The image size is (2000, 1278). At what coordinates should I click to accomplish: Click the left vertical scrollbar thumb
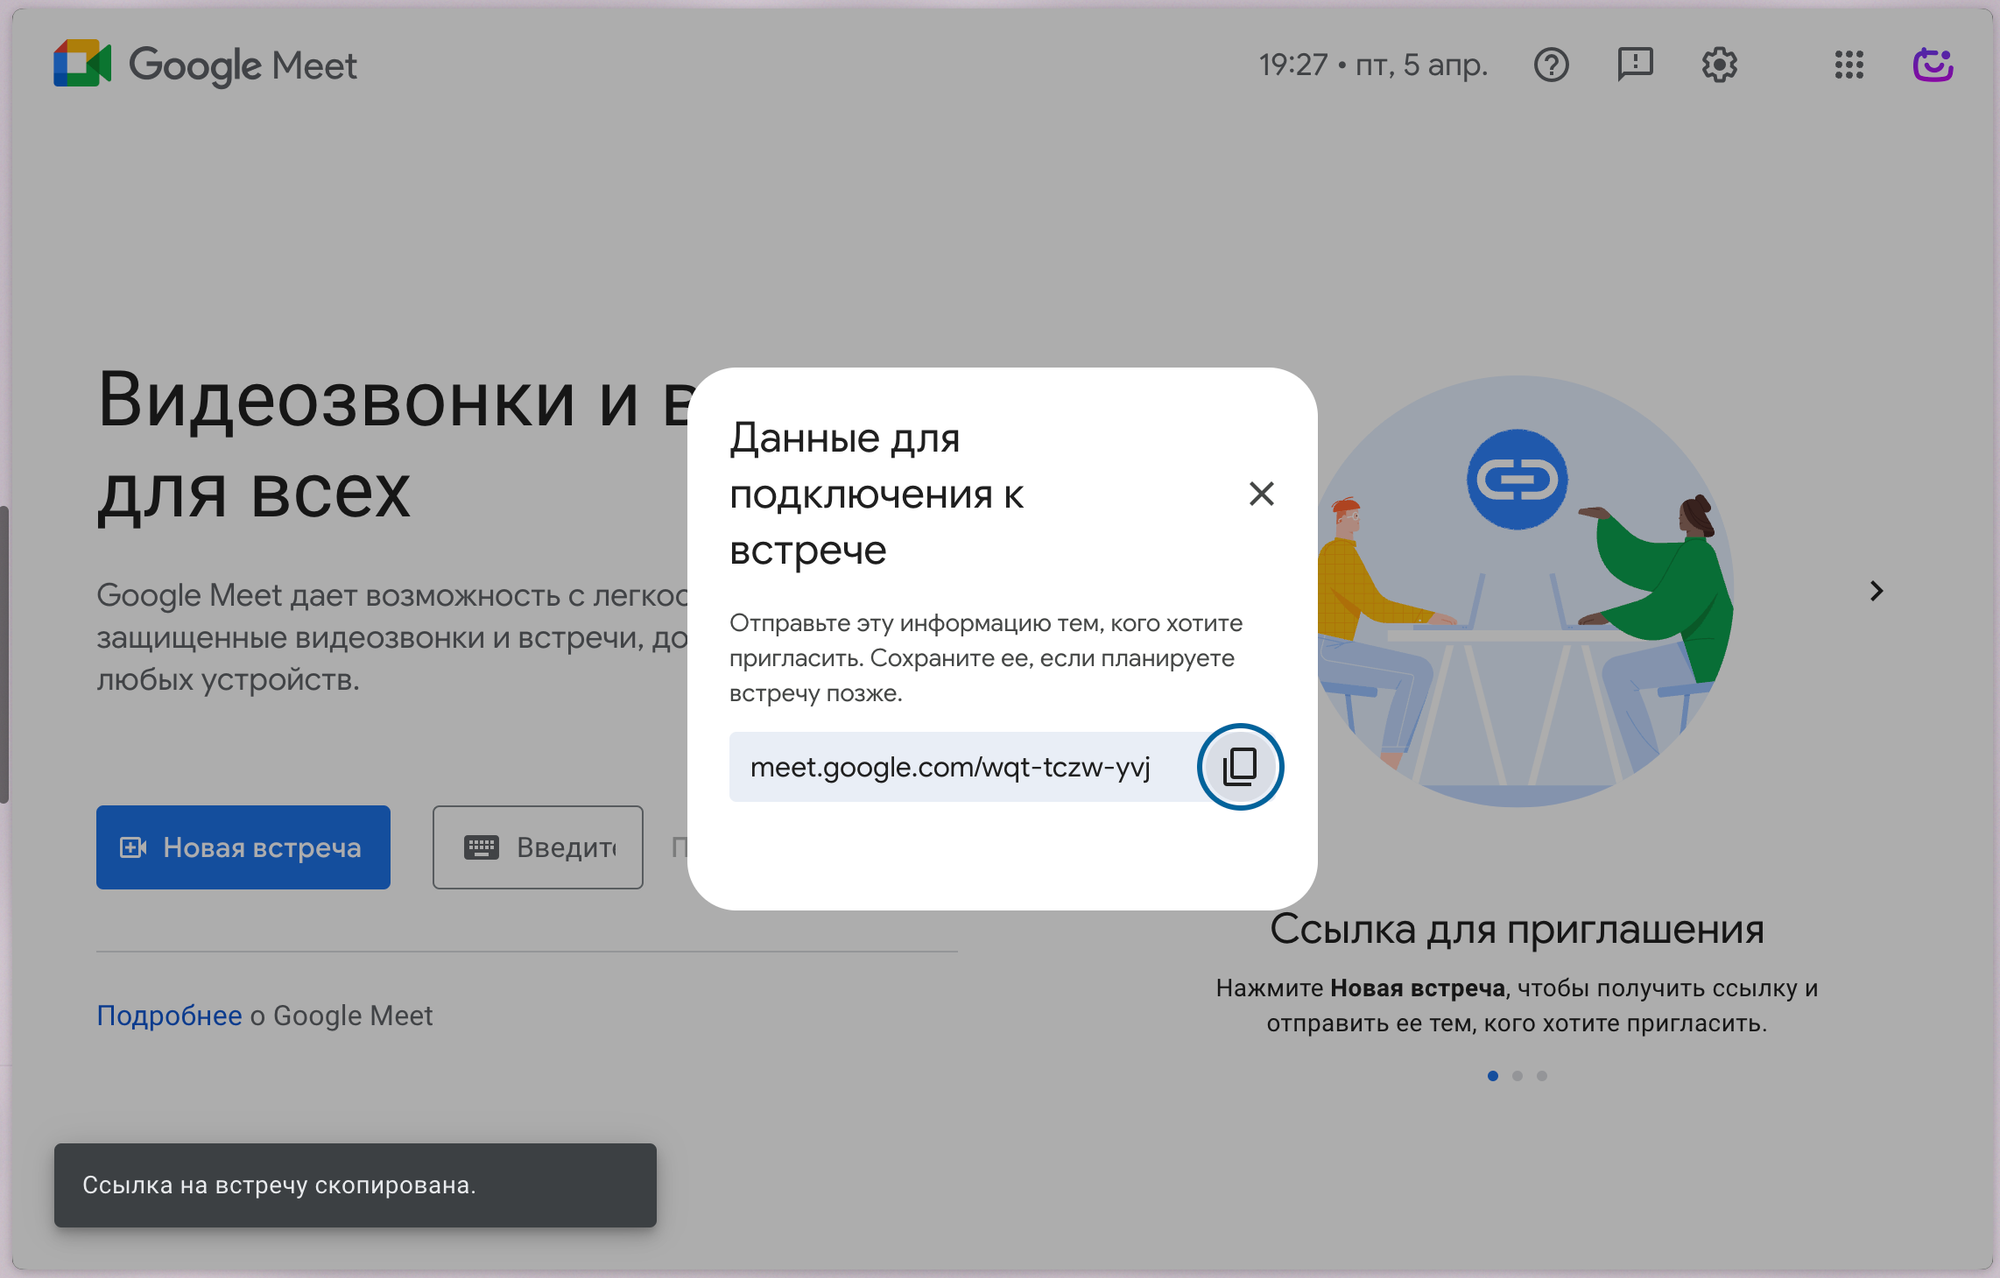click(5, 655)
